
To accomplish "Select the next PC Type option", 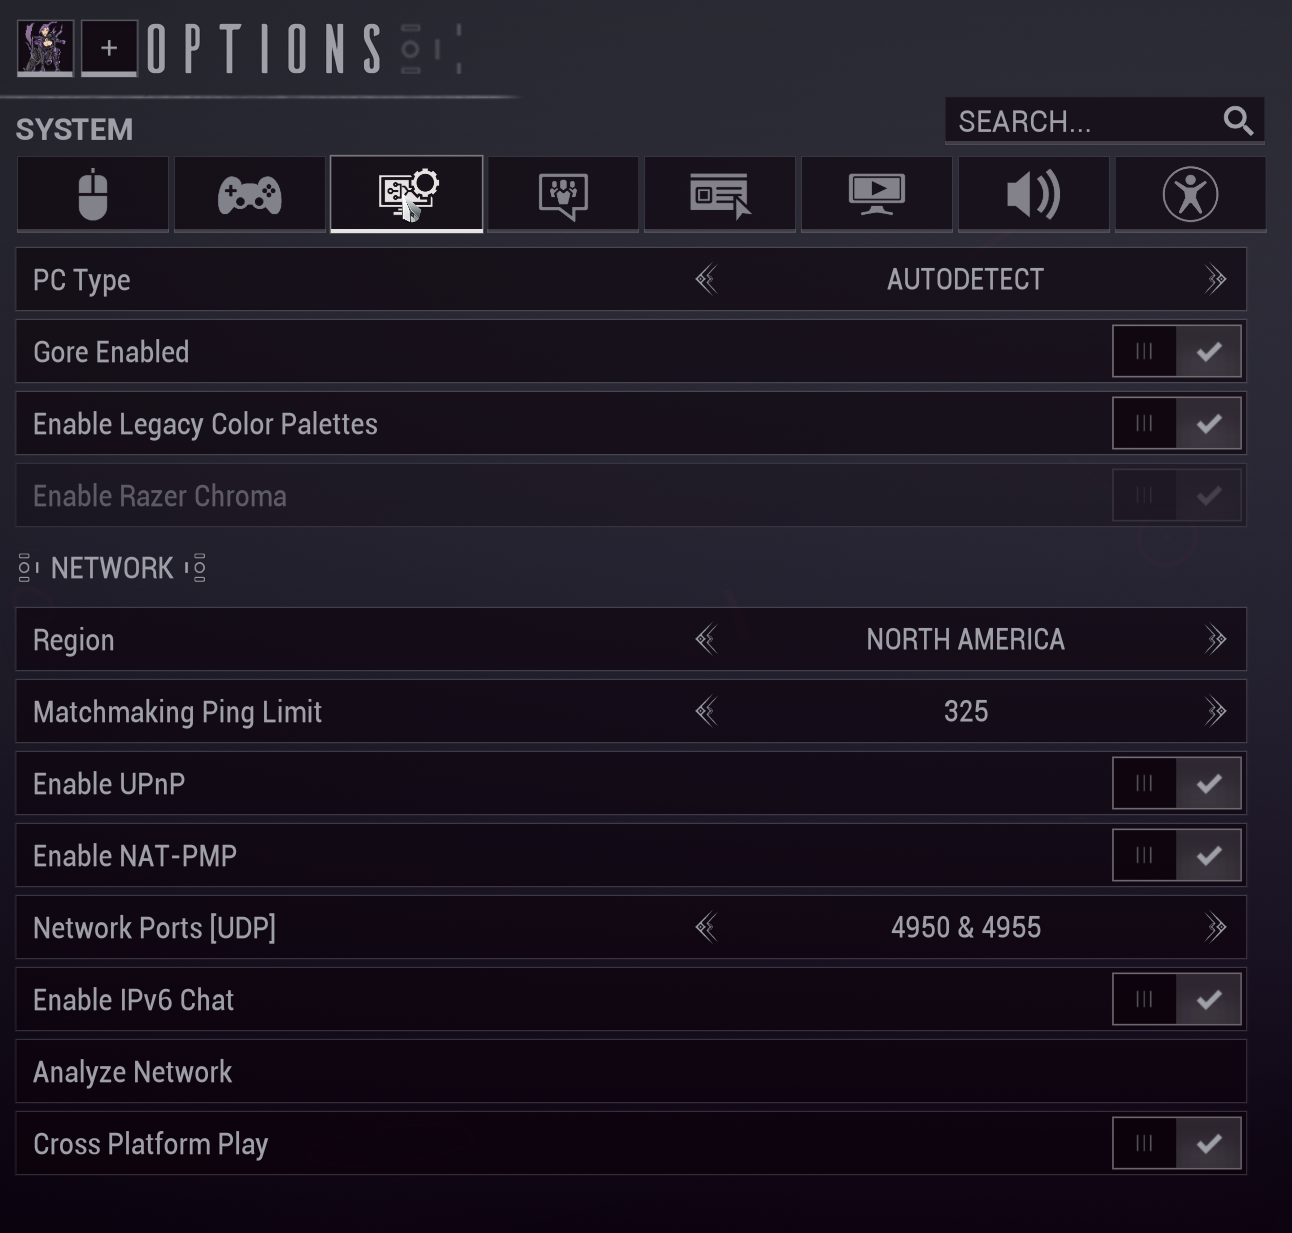I will pyautogui.click(x=1215, y=279).
